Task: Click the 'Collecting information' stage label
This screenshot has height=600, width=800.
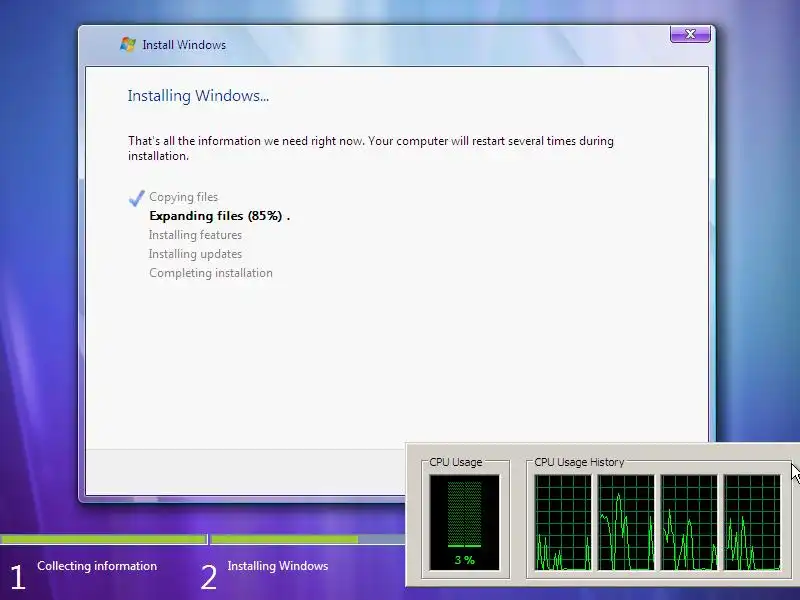Action: pyautogui.click(x=97, y=566)
